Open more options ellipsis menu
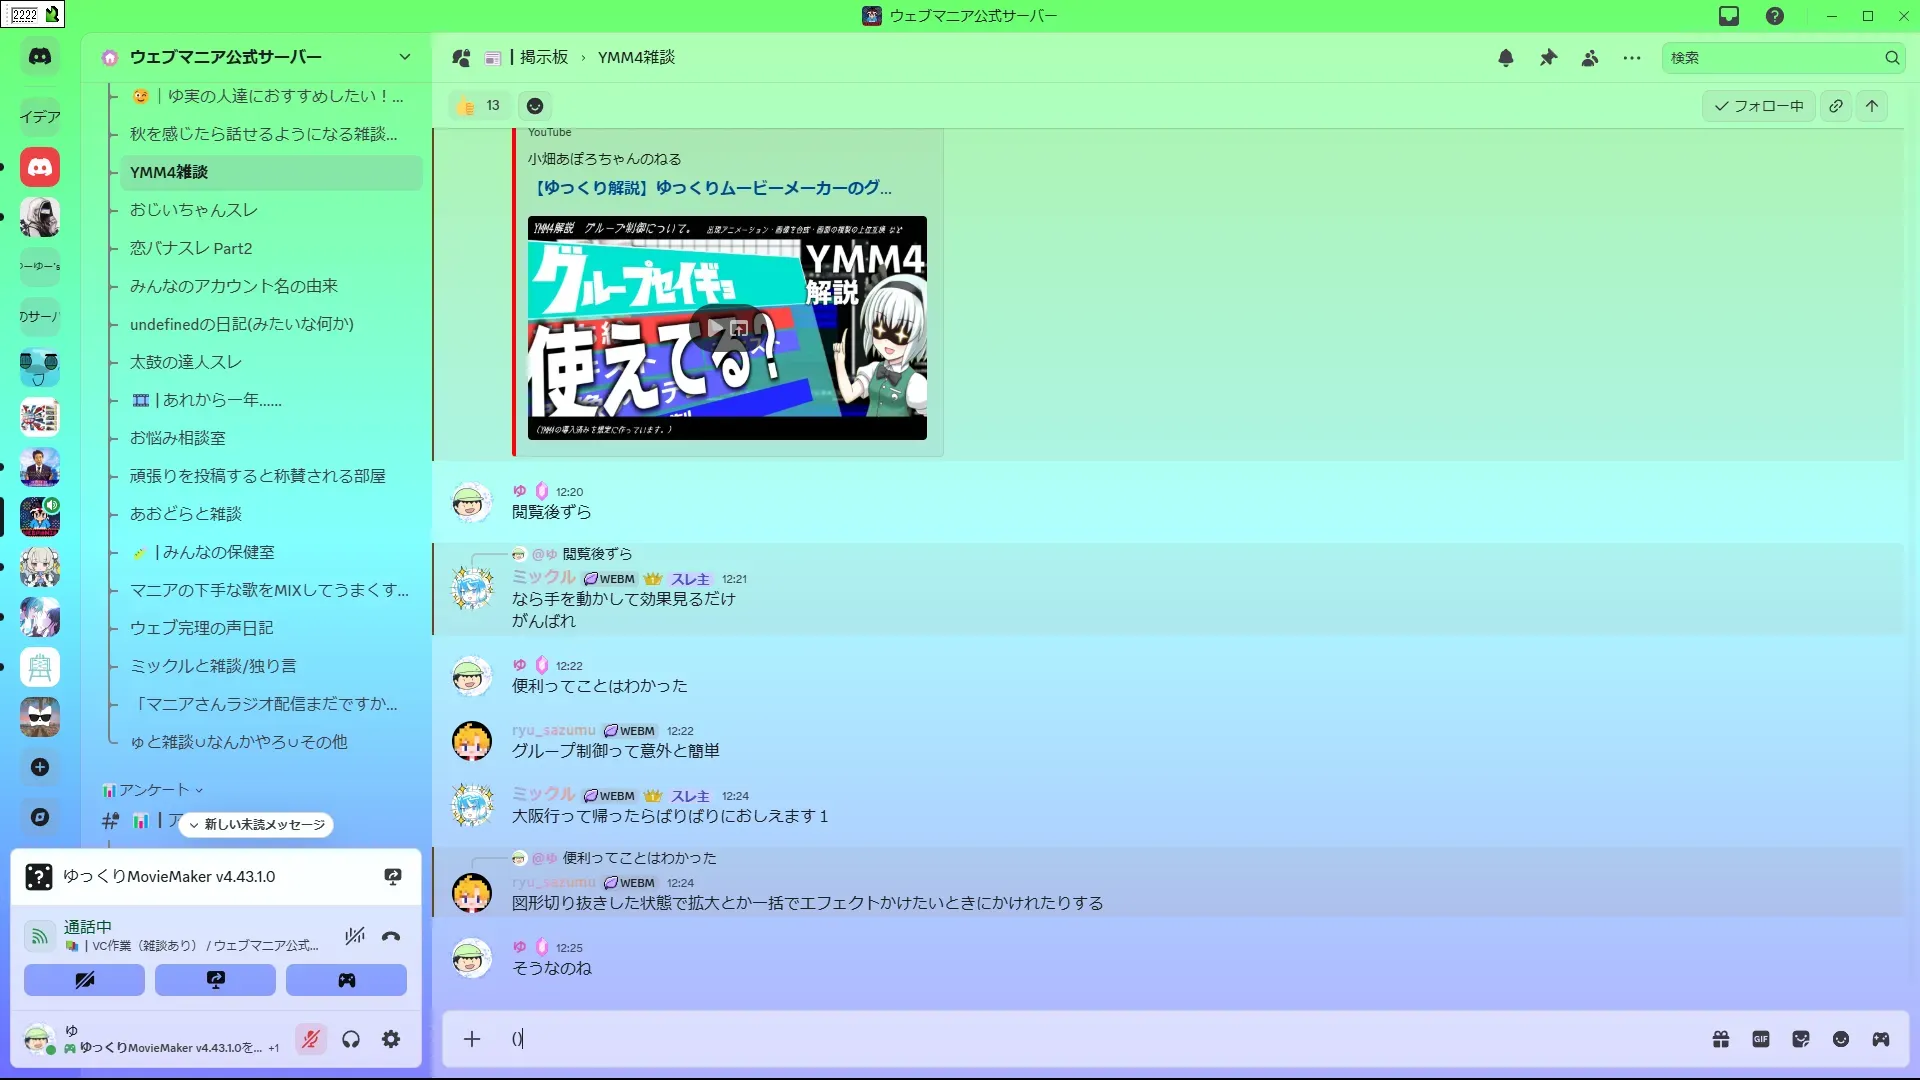 pyautogui.click(x=1632, y=58)
